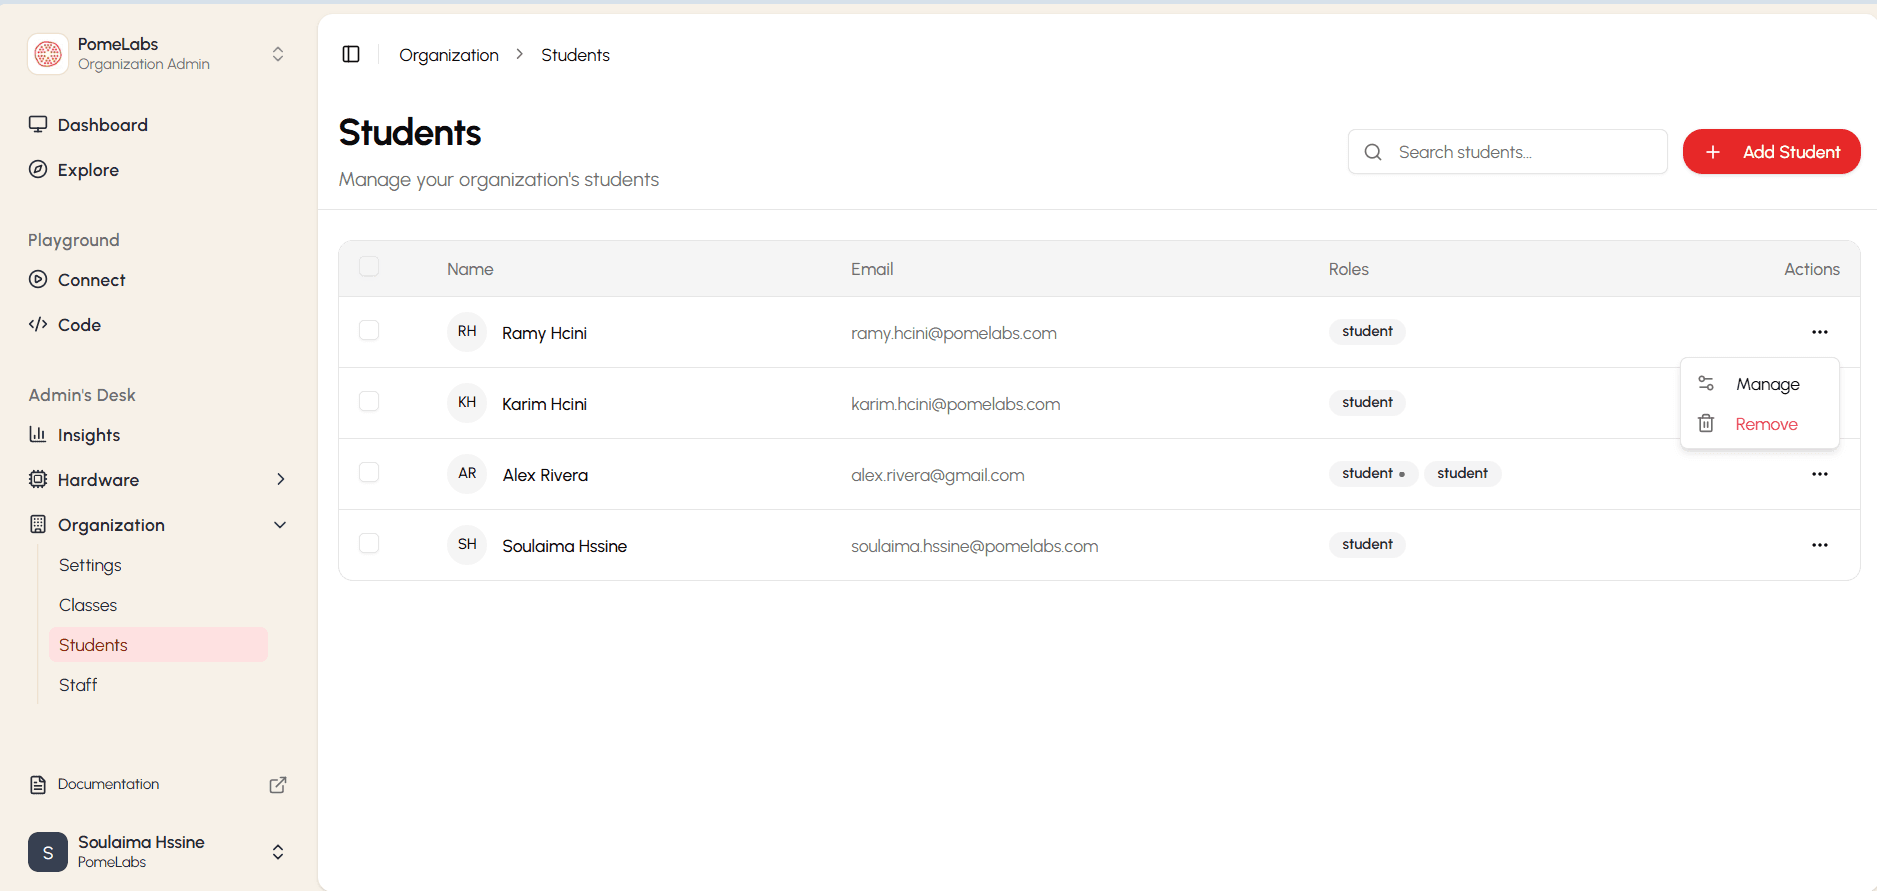Click the Documentation file icon
1877x891 pixels.
tap(38, 784)
